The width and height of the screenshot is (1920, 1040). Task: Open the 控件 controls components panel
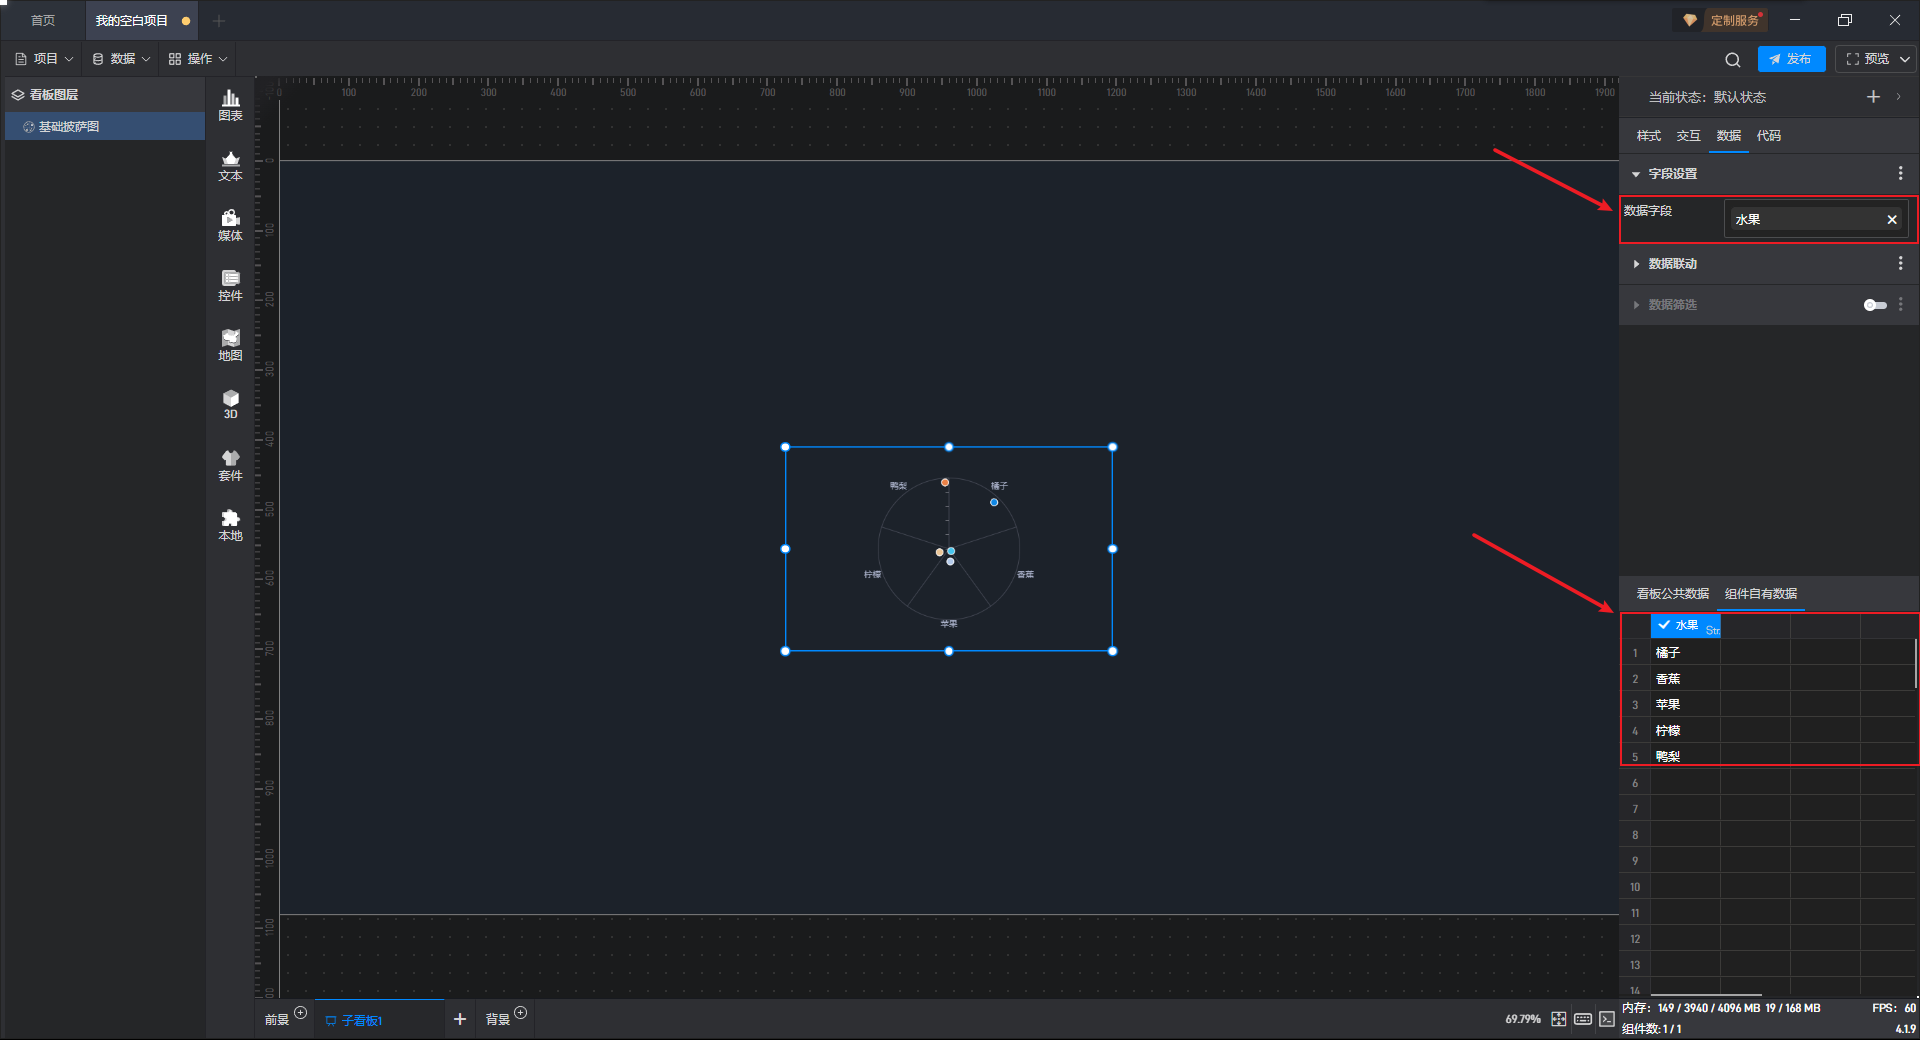click(230, 285)
